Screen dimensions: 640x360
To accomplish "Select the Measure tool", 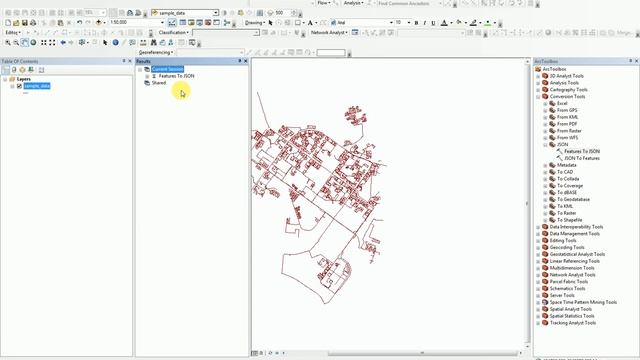I will click(x=143, y=42).
